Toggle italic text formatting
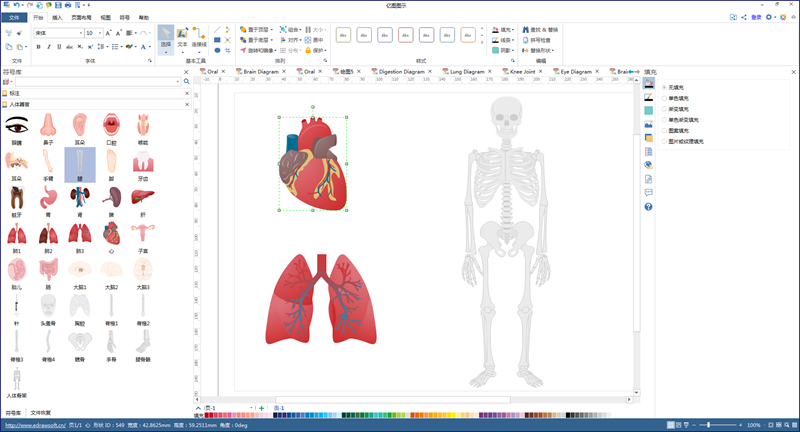800x432 pixels. (48, 46)
